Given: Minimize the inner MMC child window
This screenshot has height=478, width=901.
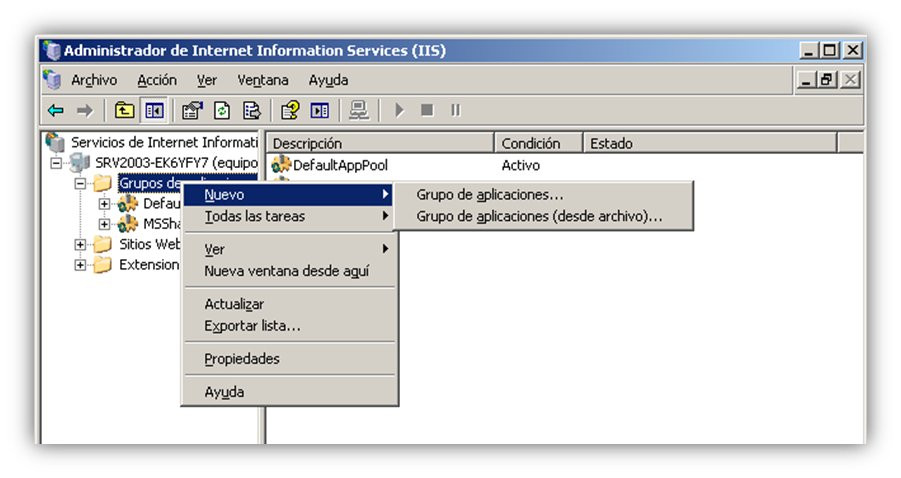Looking at the screenshot, I should (806, 80).
